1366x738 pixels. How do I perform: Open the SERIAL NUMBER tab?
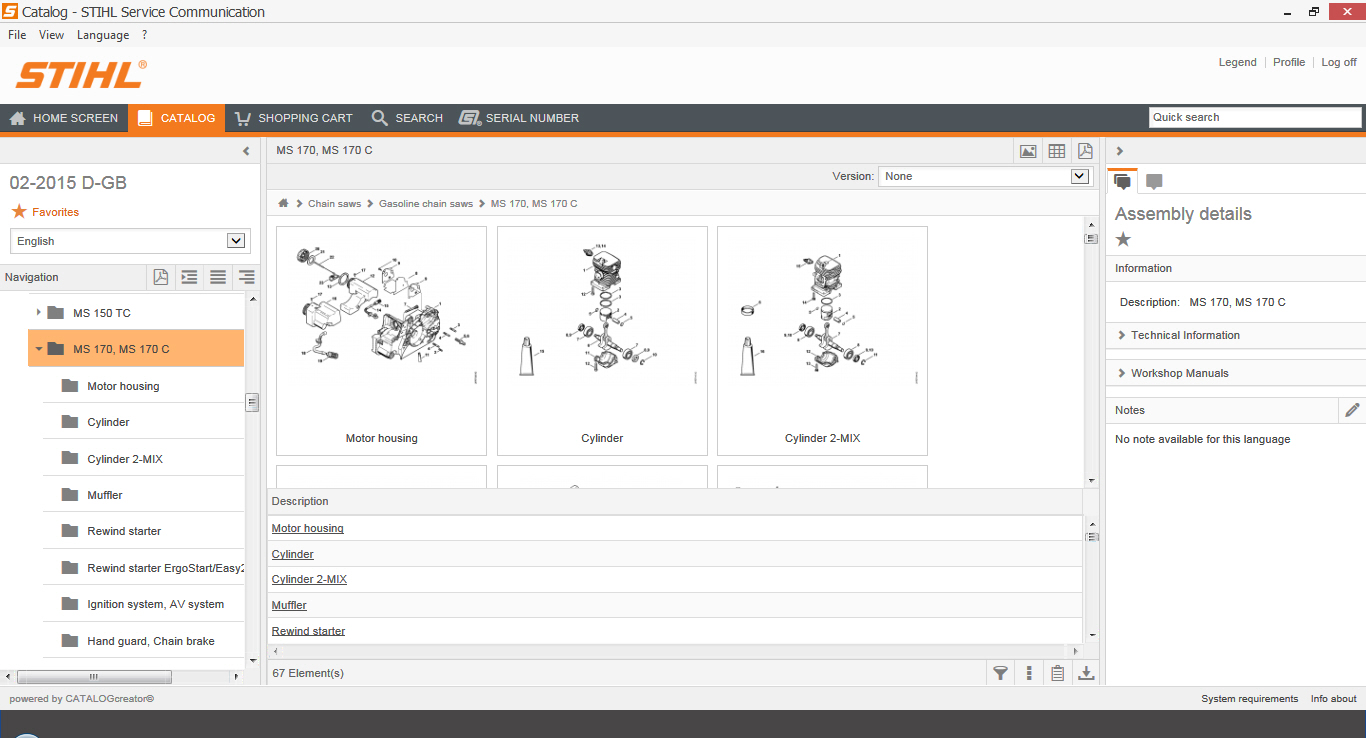click(x=519, y=118)
